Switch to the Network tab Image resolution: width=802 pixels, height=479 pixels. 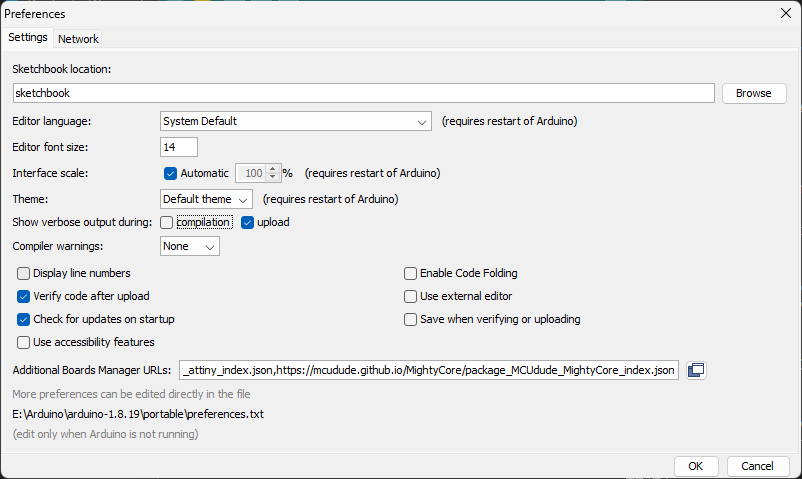[x=78, y=39]
